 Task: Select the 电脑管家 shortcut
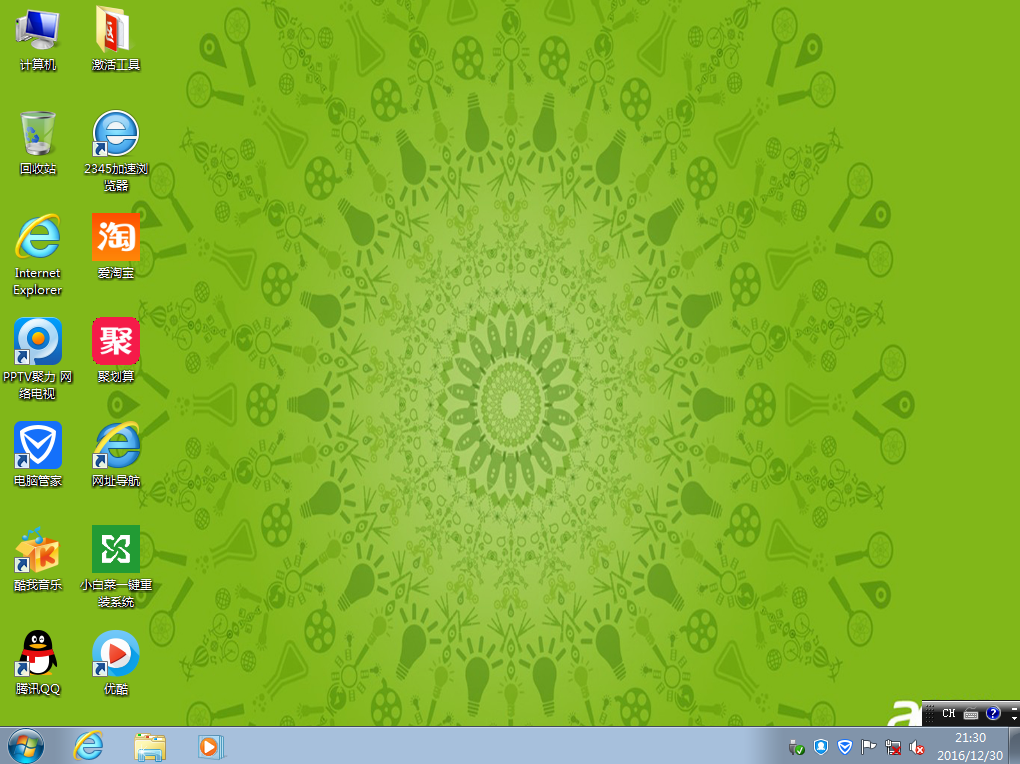click(x=38, y=454)
